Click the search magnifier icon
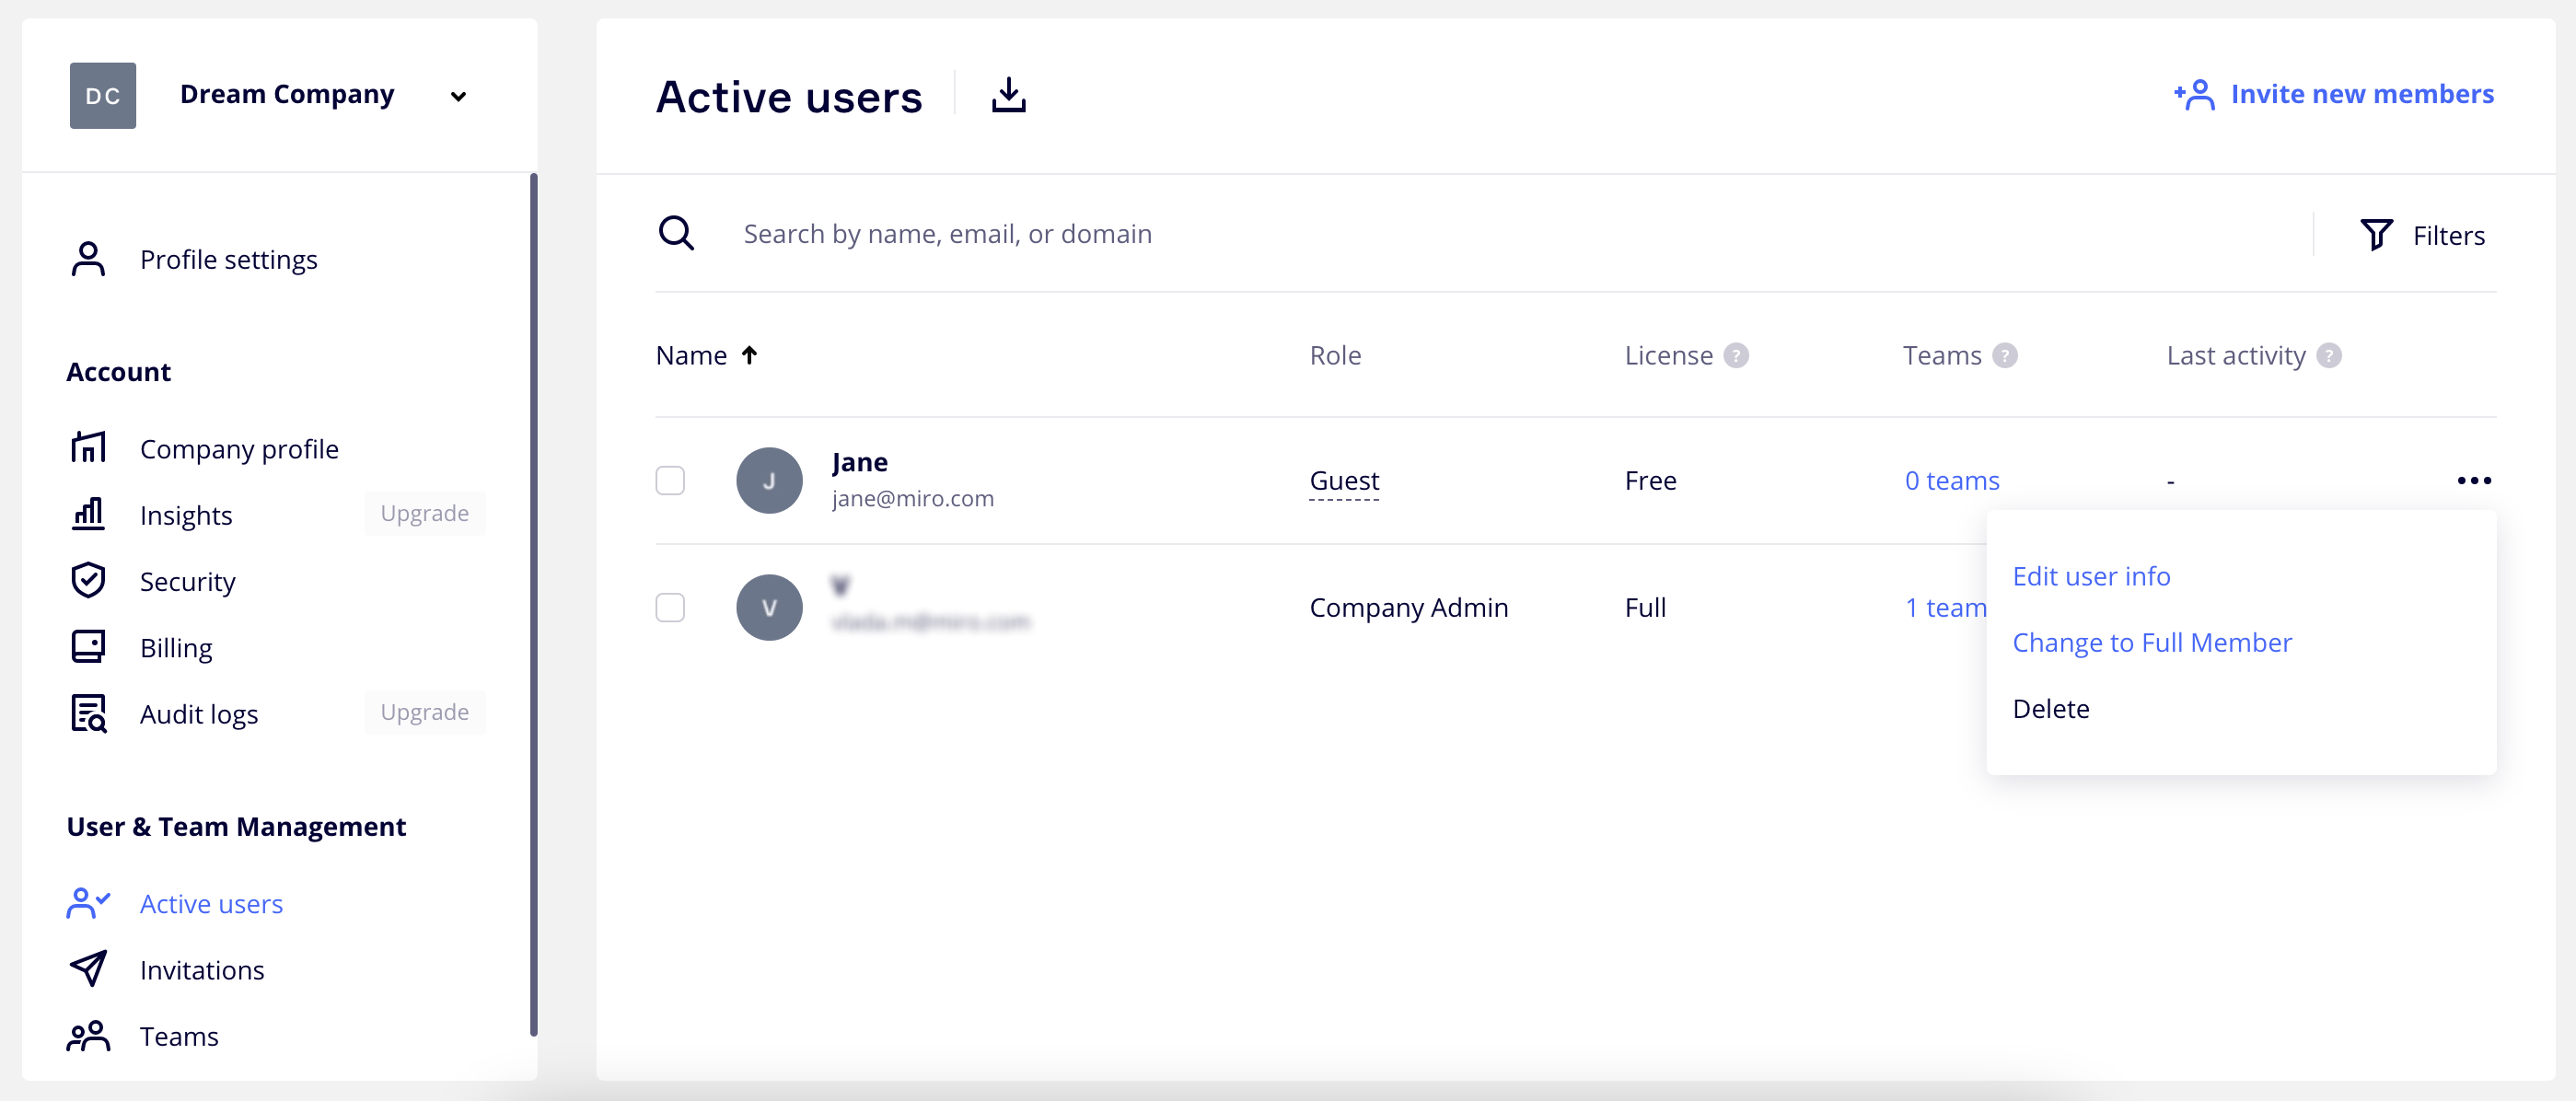This screenshot has width=2576, height=1101. pyautogui.click(x=676, y=234)
